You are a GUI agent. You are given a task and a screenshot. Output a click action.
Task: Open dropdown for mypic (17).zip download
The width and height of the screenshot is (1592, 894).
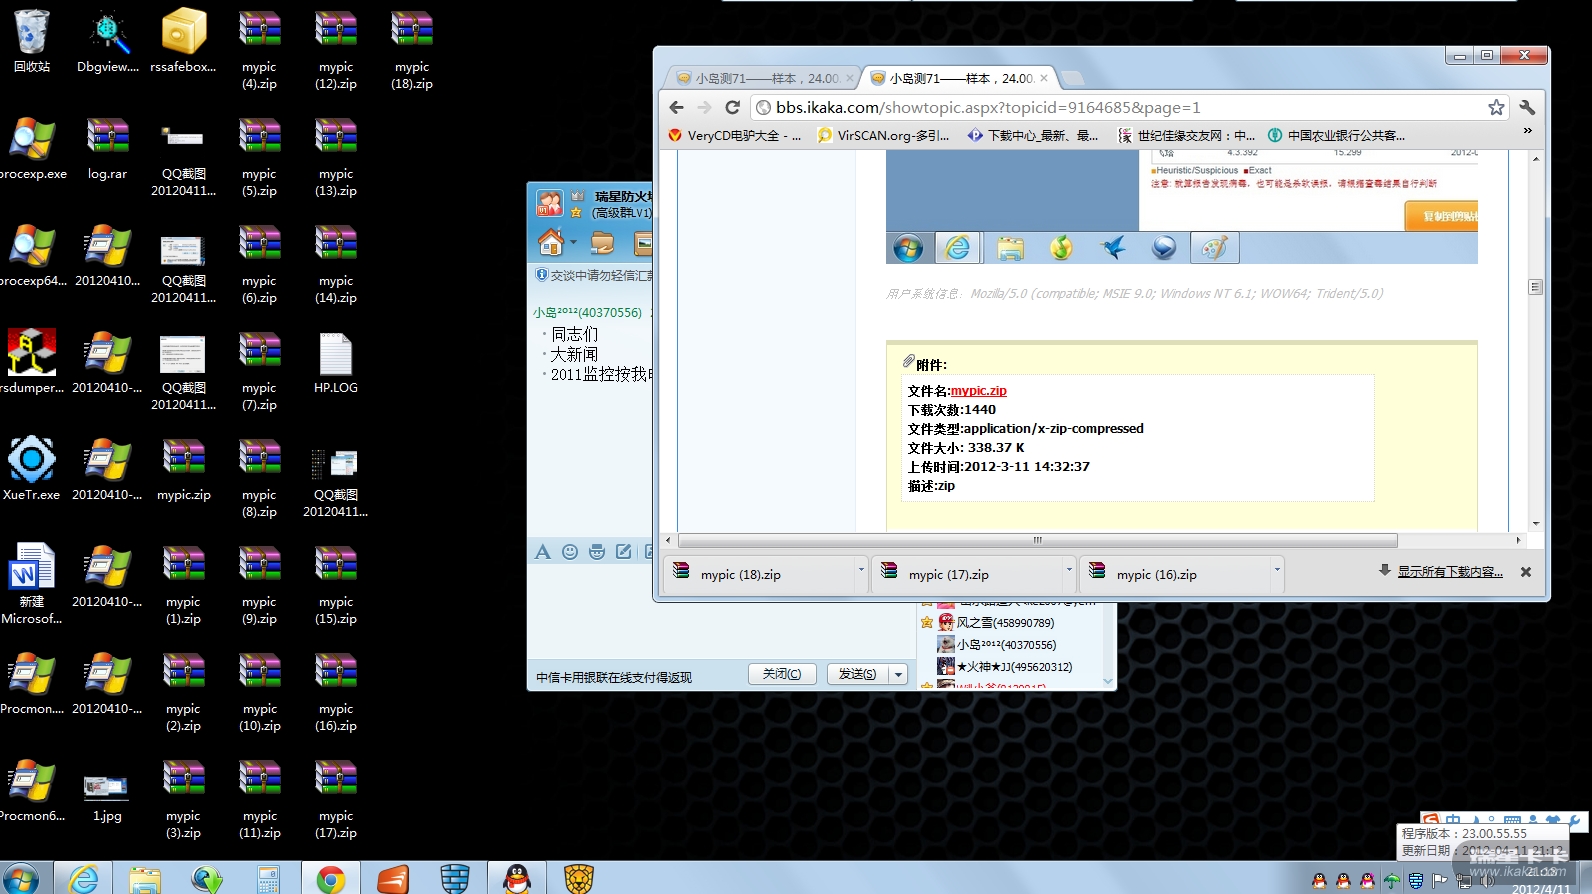tap(1069, 570)
